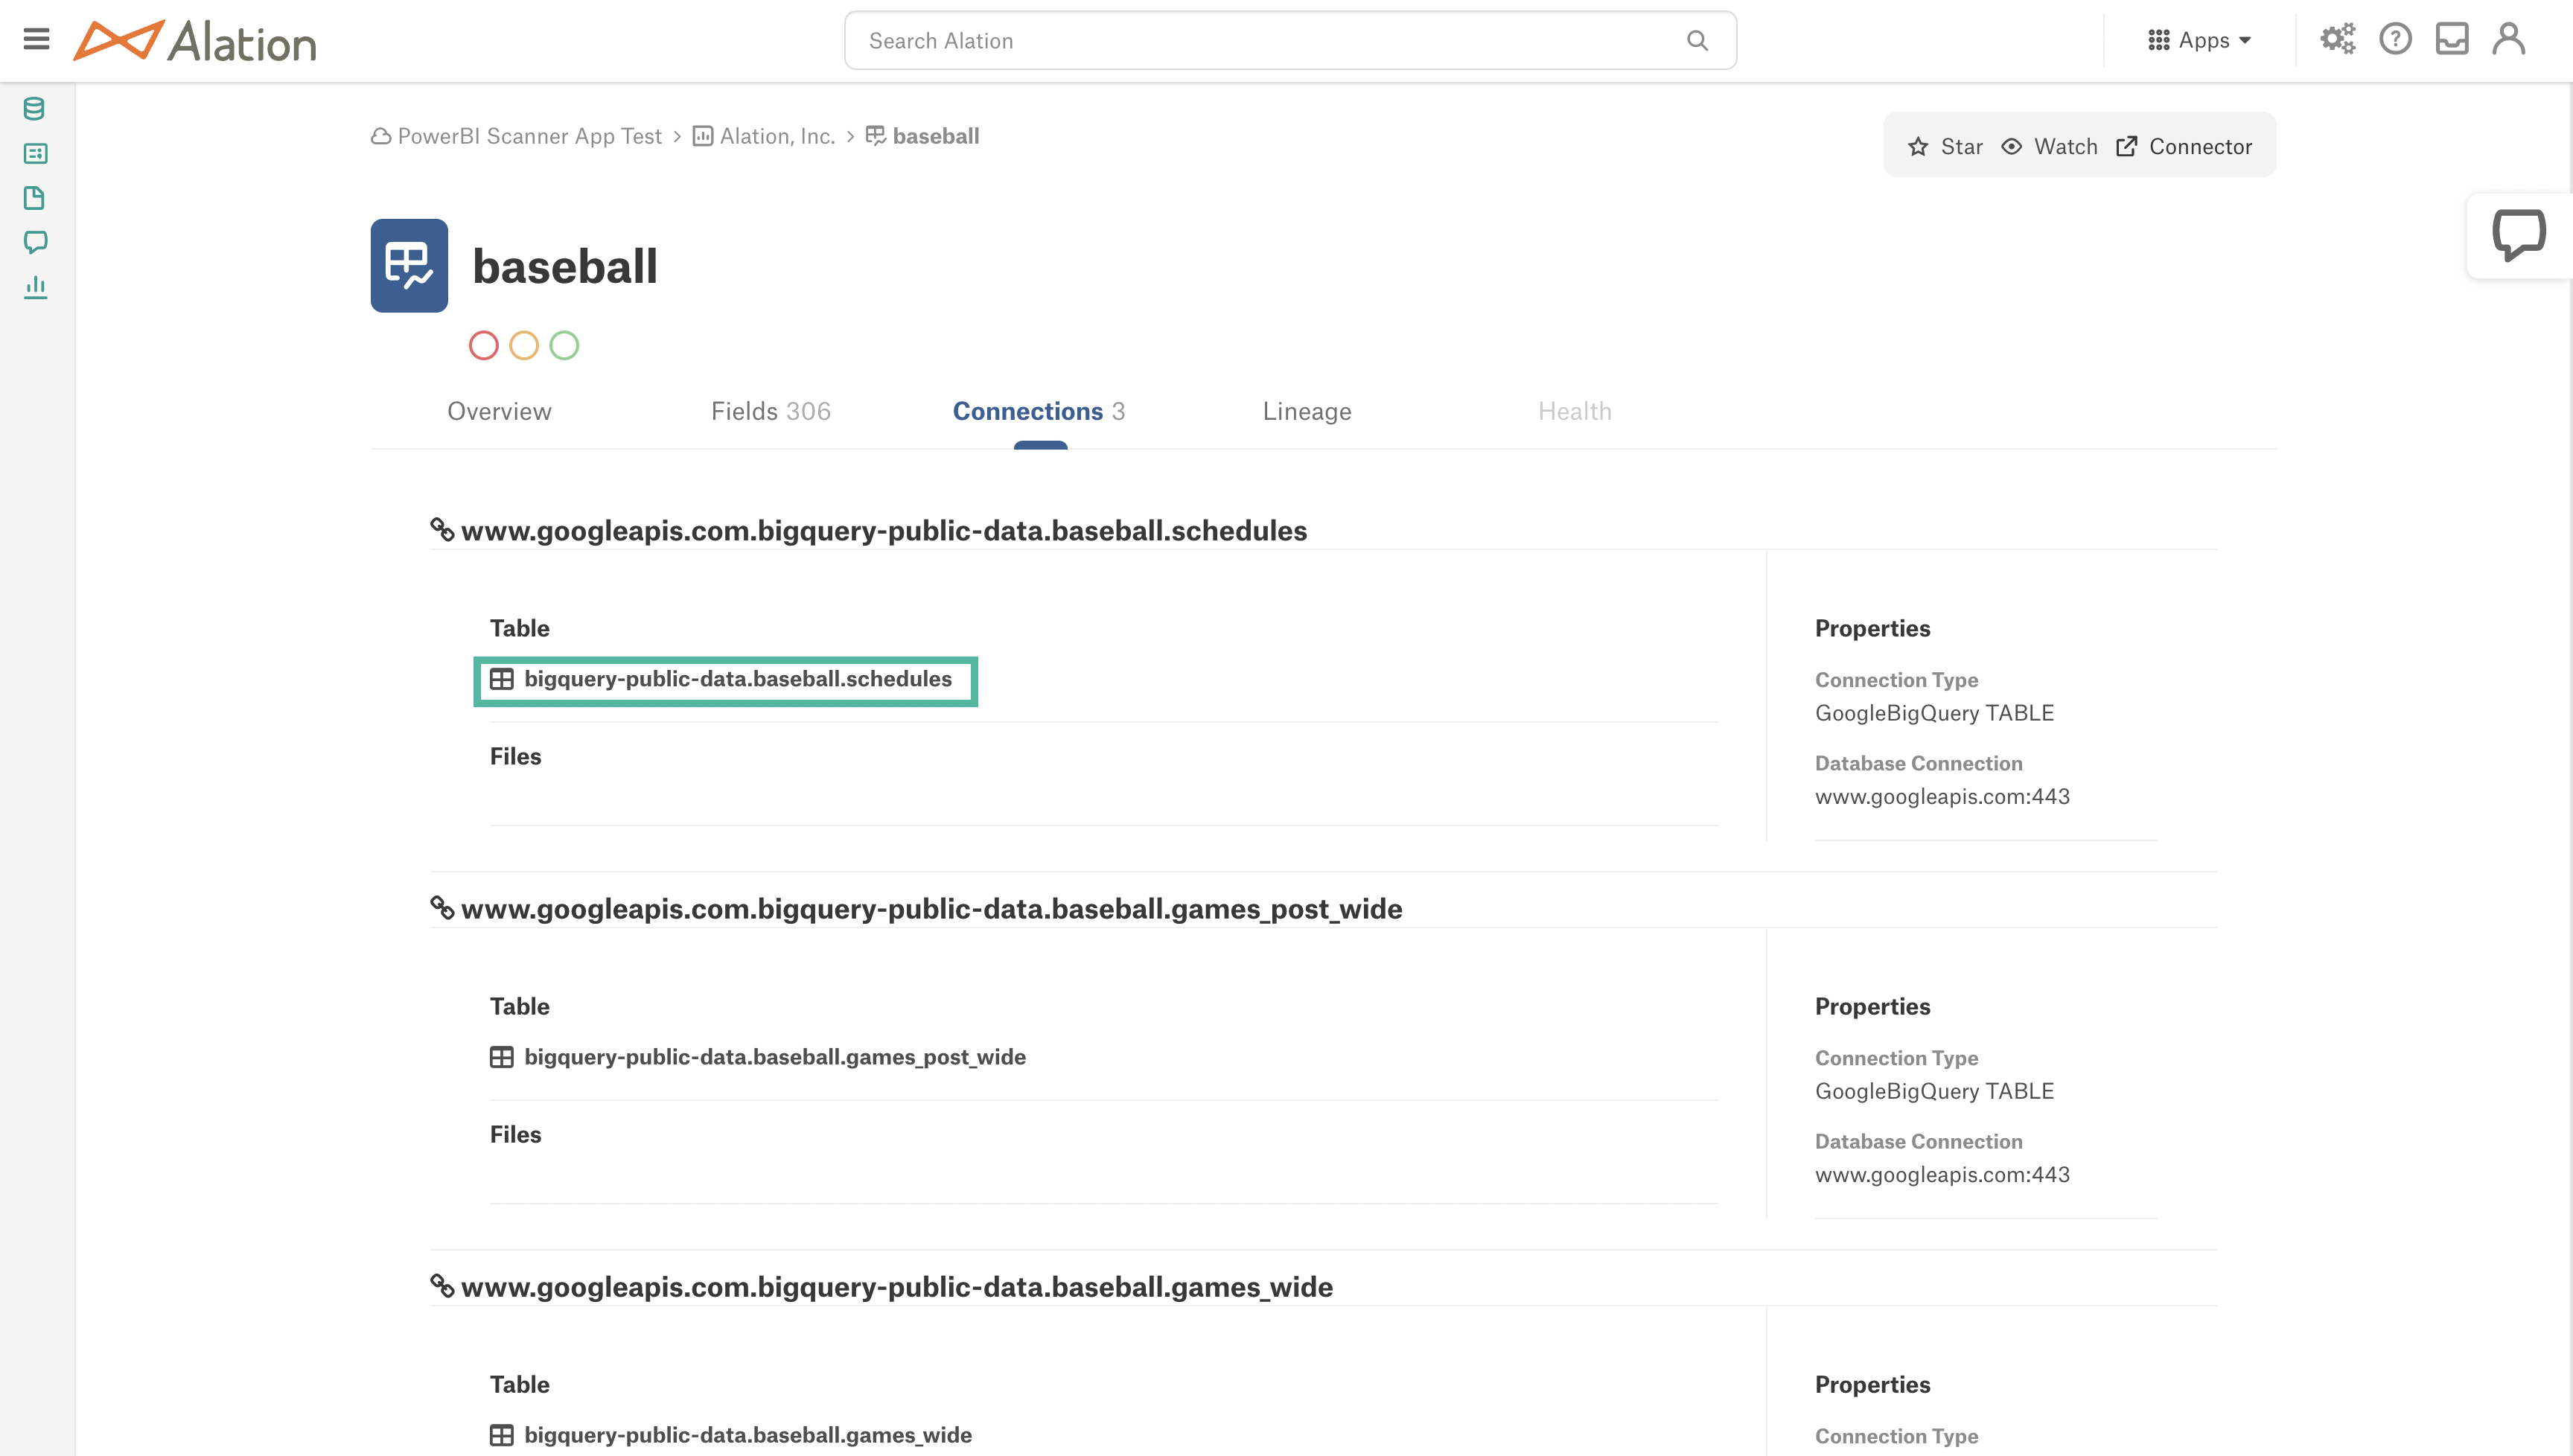This screenshot has height=1456, width=2573.
Task: Open the inbox tray icon
Action: (2452, 39)
